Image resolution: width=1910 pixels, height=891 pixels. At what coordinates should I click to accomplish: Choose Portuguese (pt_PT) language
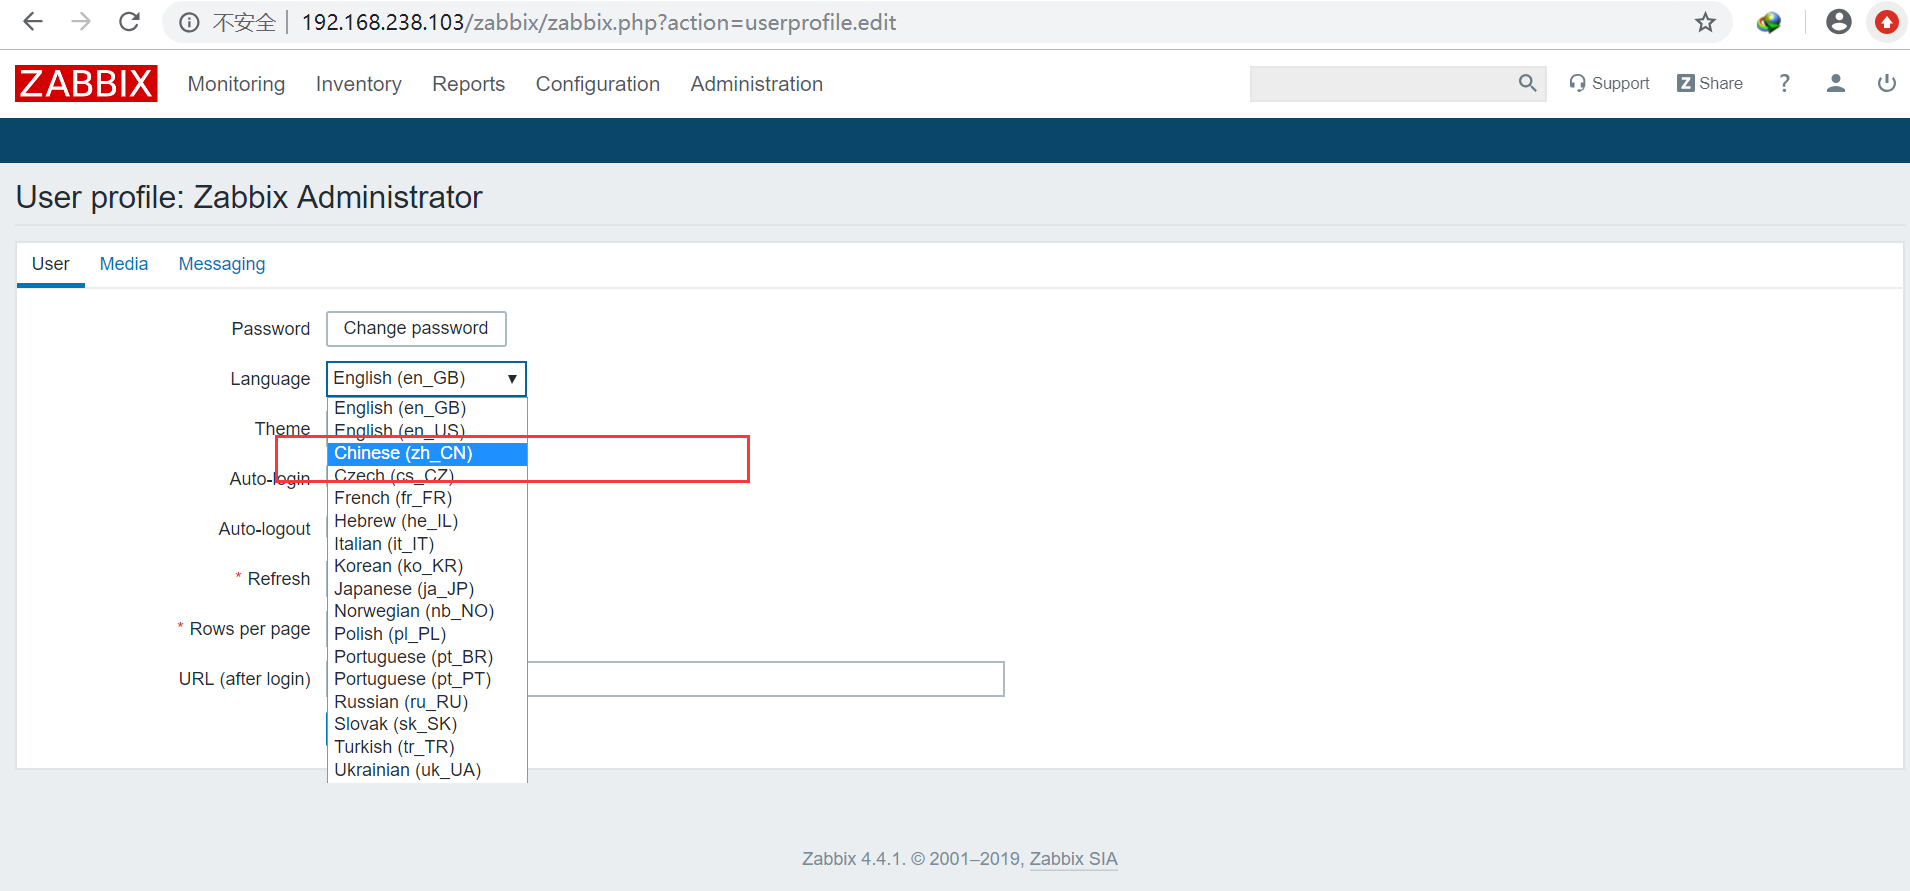427,679
